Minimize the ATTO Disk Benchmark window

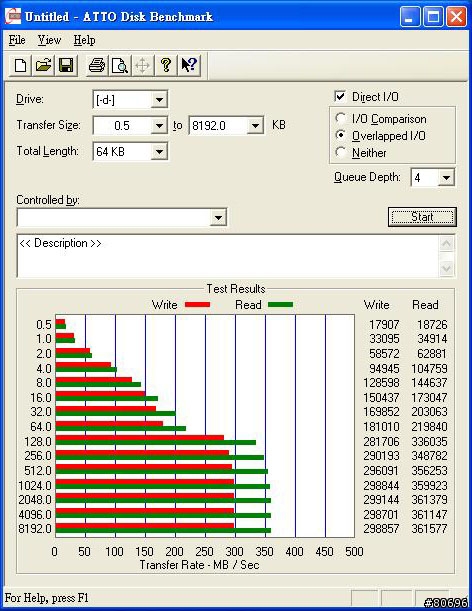(x=410, y=17)
